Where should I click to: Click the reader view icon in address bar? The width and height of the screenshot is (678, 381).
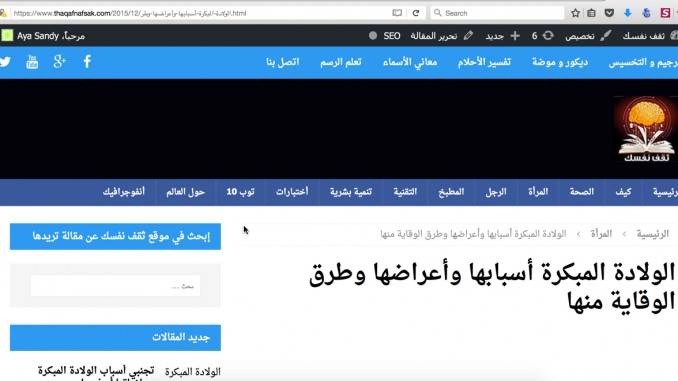(397, 13)
